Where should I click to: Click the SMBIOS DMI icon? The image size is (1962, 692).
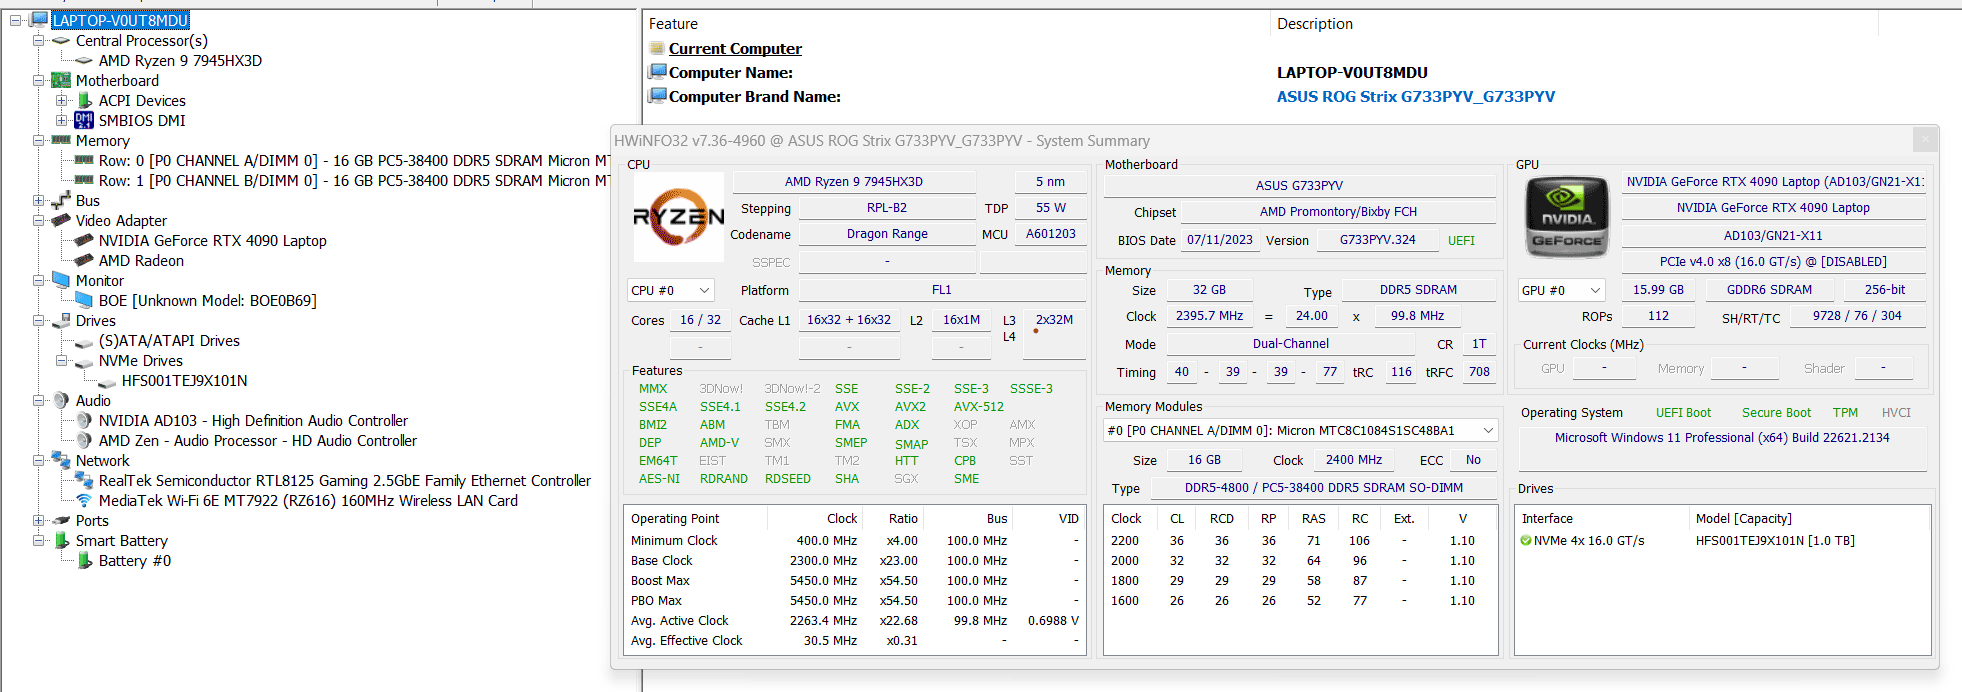coord(84,120)
